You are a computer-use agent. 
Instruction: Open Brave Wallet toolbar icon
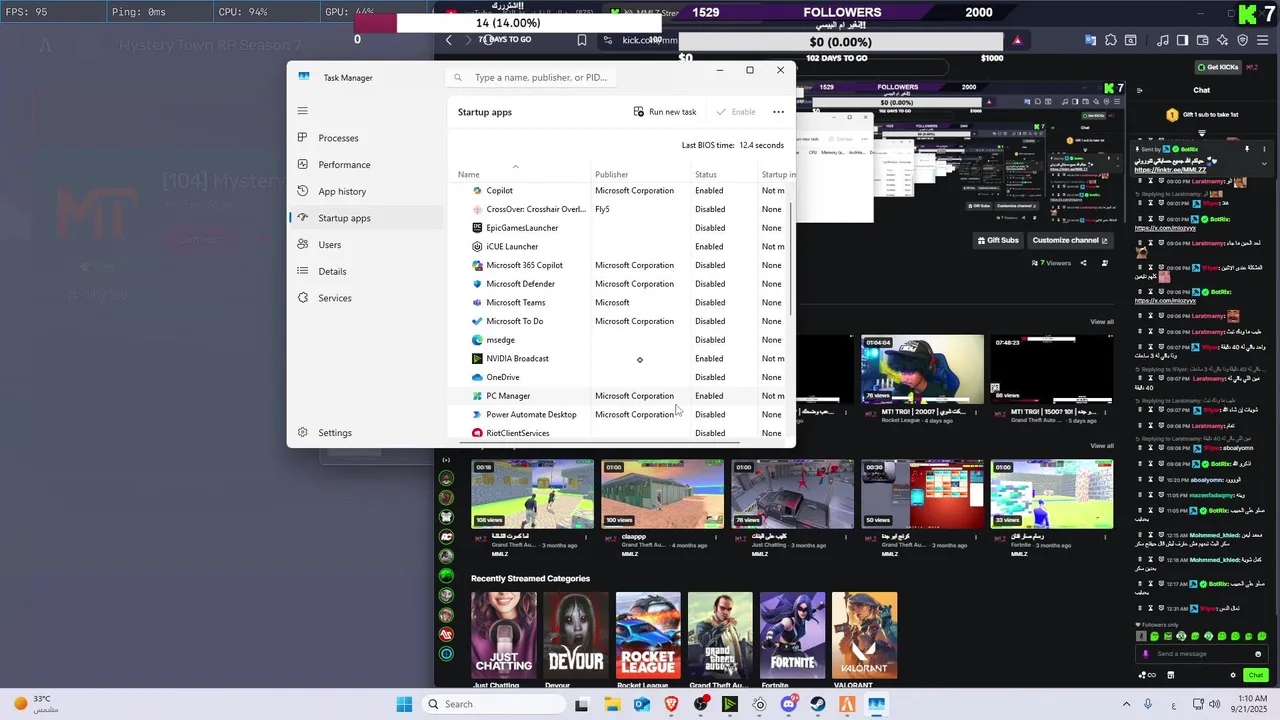[x=1203, y=40]
